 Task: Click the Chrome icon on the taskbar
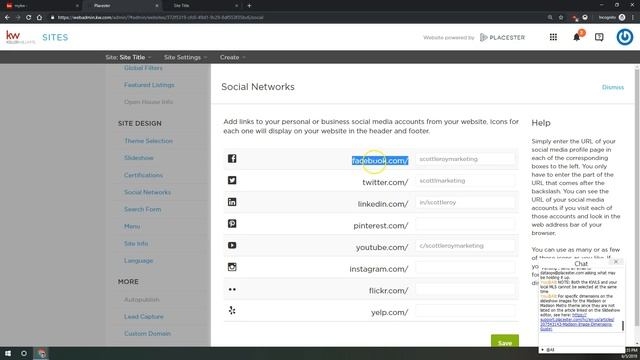coord(41,353)
